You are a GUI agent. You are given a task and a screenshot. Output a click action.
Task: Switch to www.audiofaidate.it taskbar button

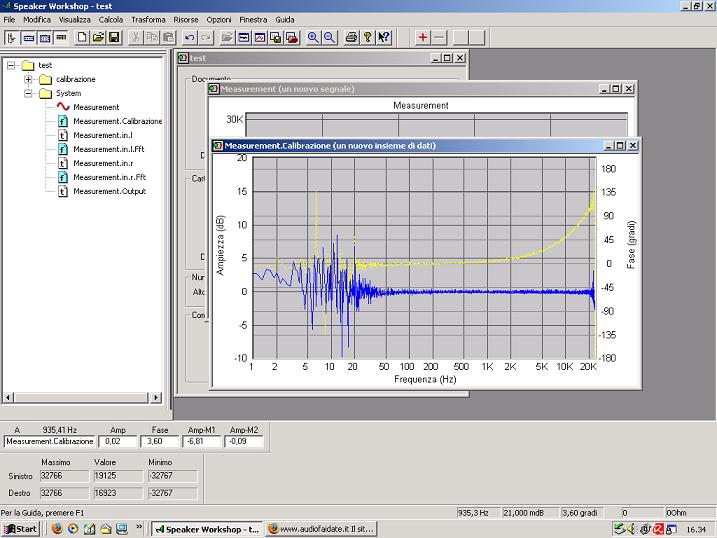[x=322, y=529]
